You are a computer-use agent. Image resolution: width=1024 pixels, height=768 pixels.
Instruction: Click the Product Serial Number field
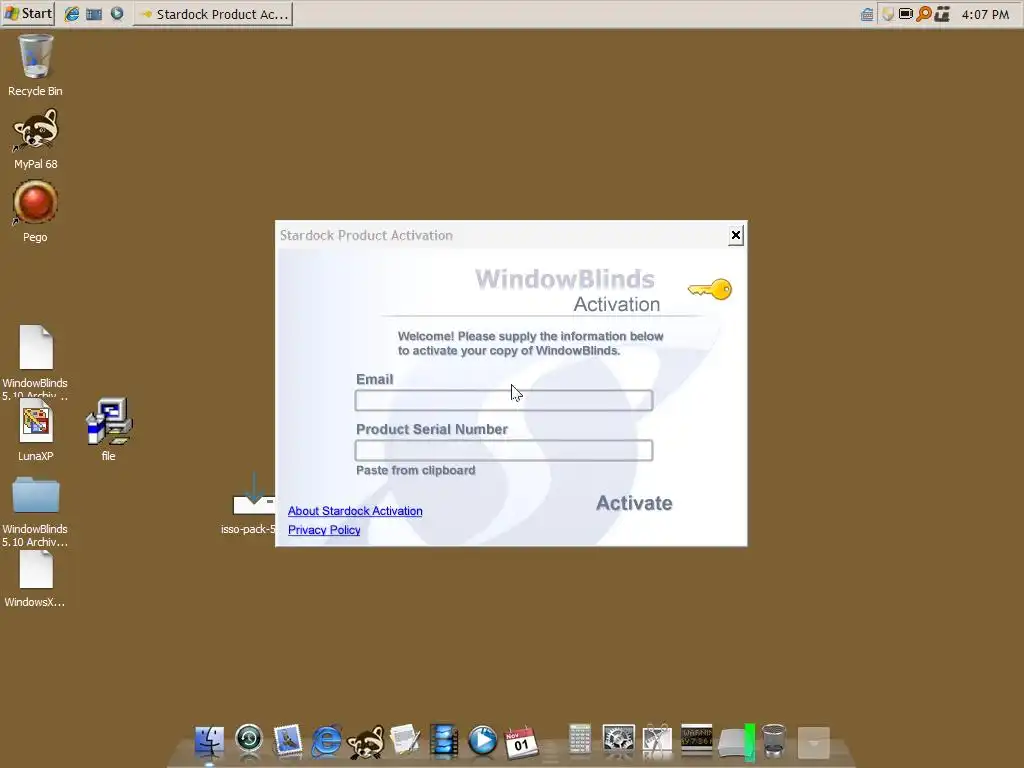pos(504,450)
